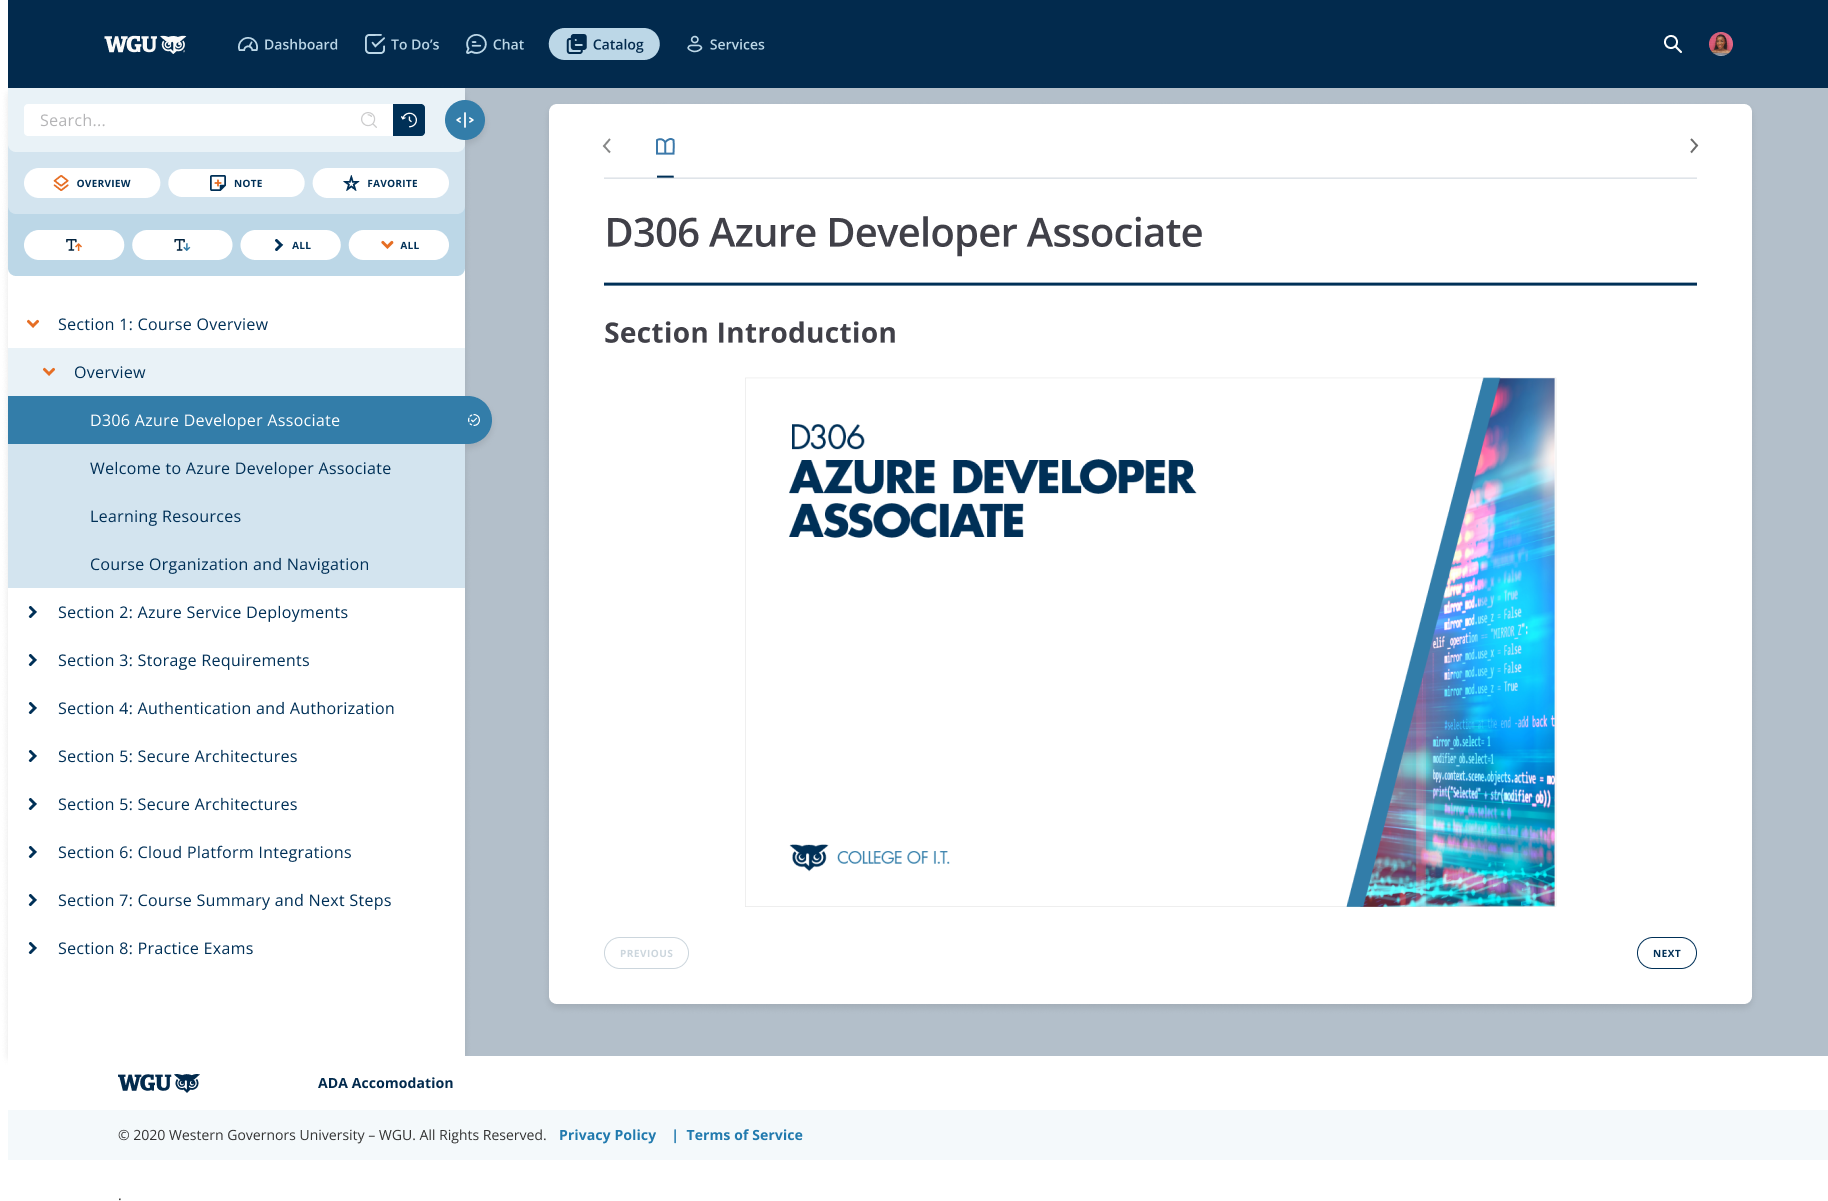This screenshot has height=1201, width=1828.
Task: Click the Overview button in sidebar
Action: 92,183
